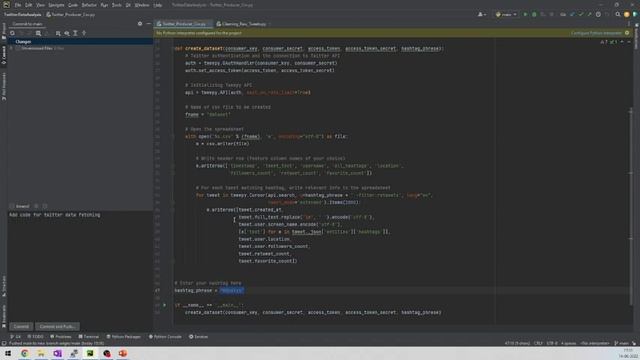Click the highlighted hashtag_phrase string value
Viewport: 640px width, 360px height.
click(x=231, y=291)
